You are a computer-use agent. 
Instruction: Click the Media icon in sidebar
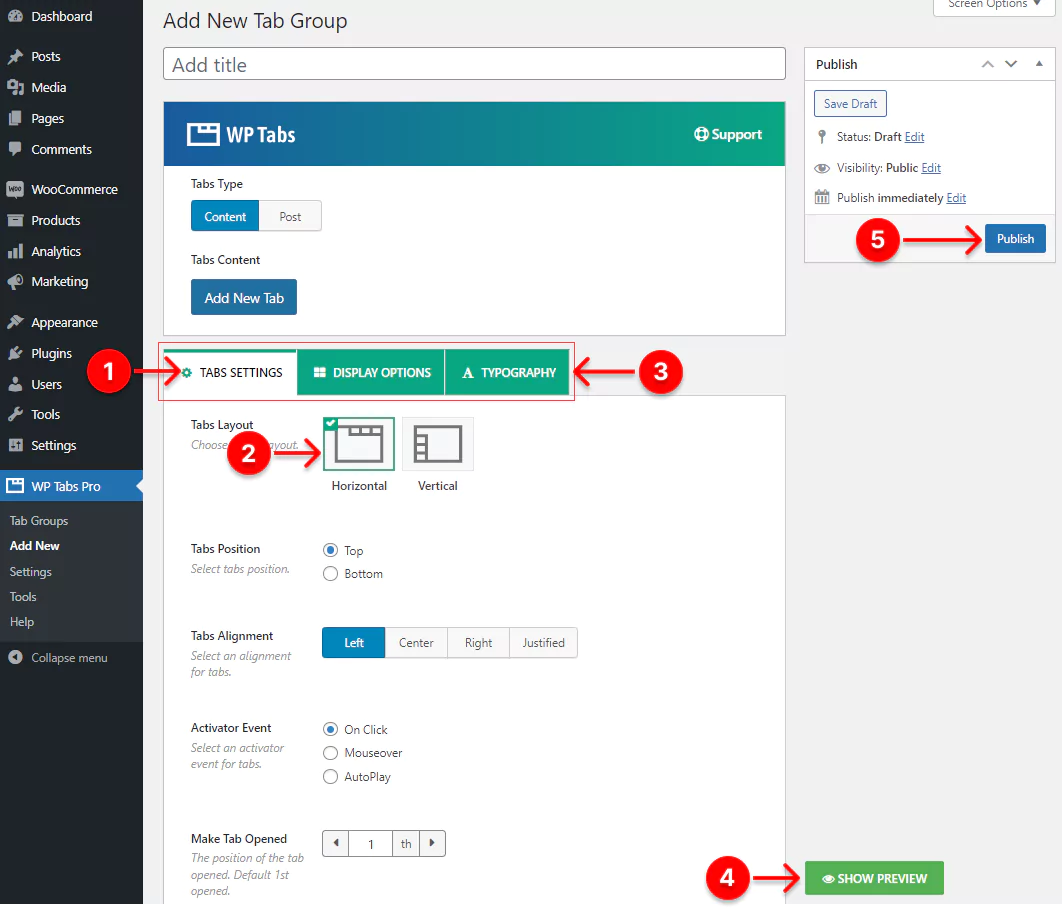point(15,87)
